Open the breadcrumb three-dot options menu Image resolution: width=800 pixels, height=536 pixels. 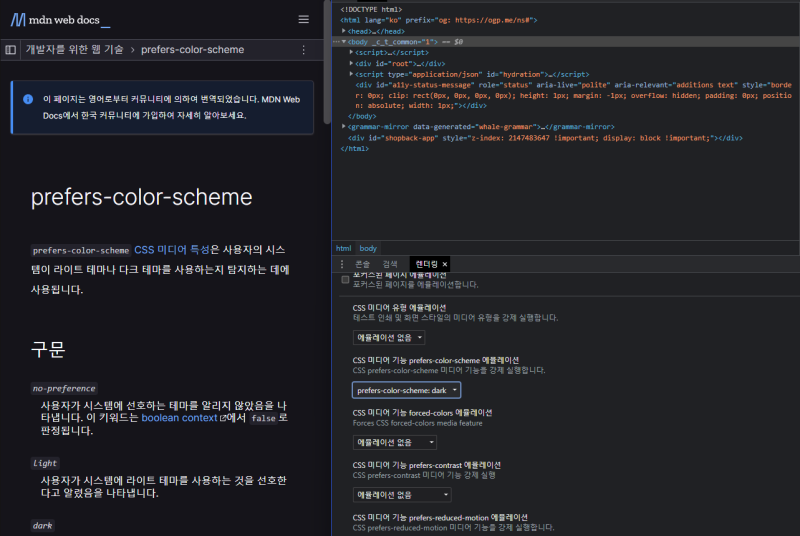coord(304,50)
